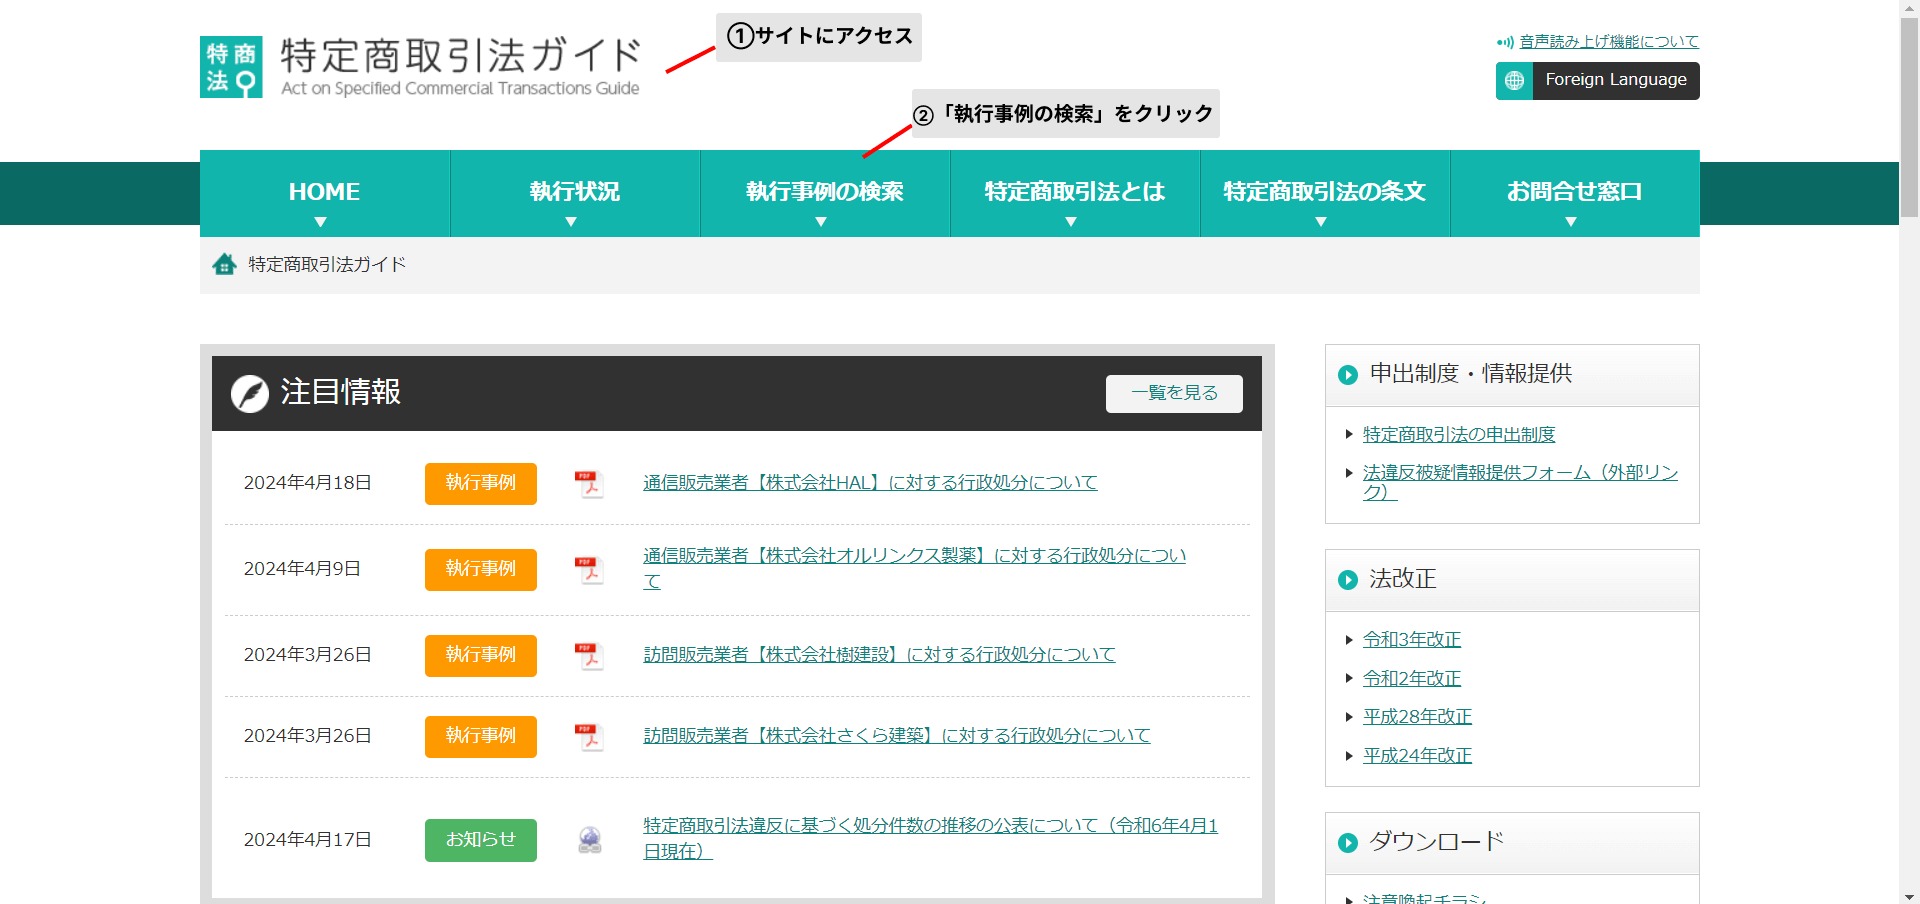Open the HOME menu tab
This screenshot has height=904, width=1920.
[x=325, y=193]
